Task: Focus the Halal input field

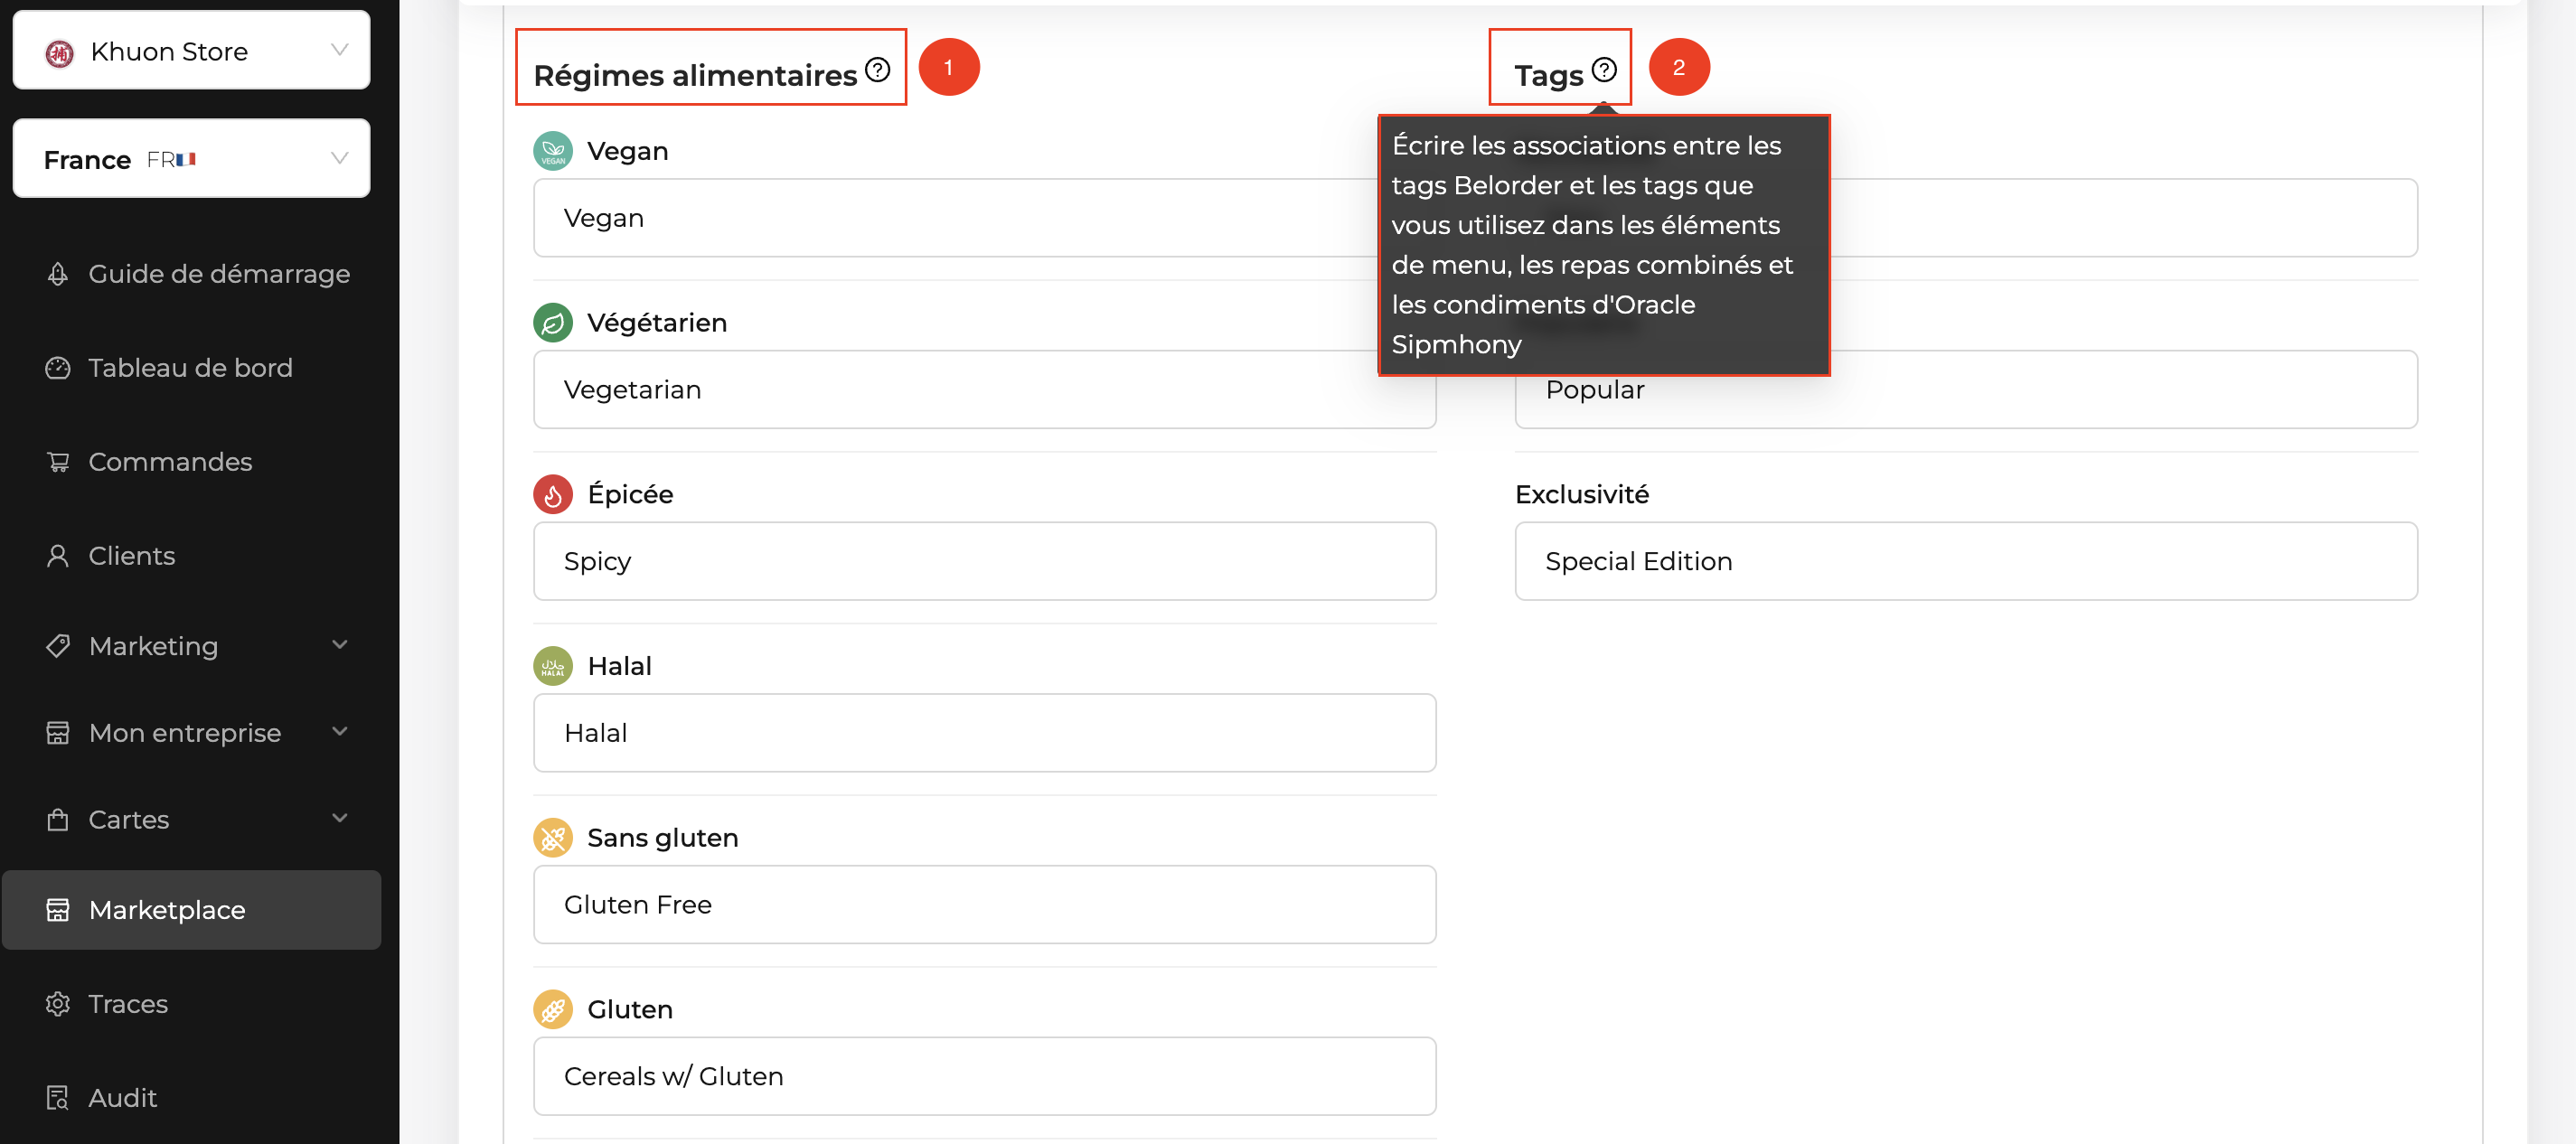Action: tap(985, 733)
